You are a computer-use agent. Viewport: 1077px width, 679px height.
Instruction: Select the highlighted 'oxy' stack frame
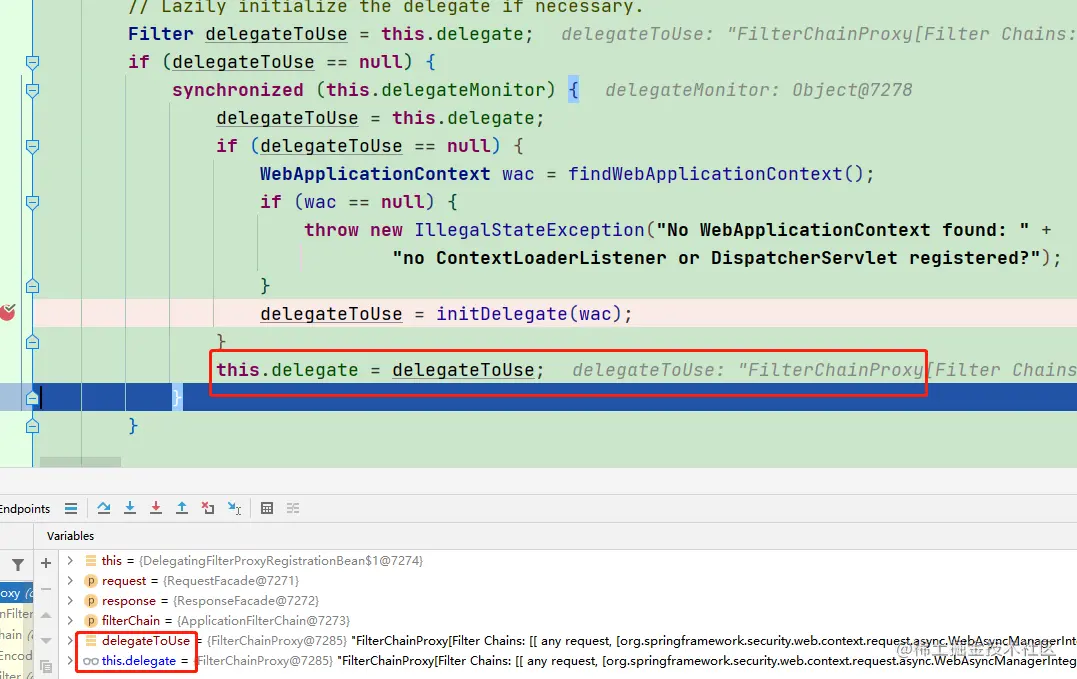point(16,592)
